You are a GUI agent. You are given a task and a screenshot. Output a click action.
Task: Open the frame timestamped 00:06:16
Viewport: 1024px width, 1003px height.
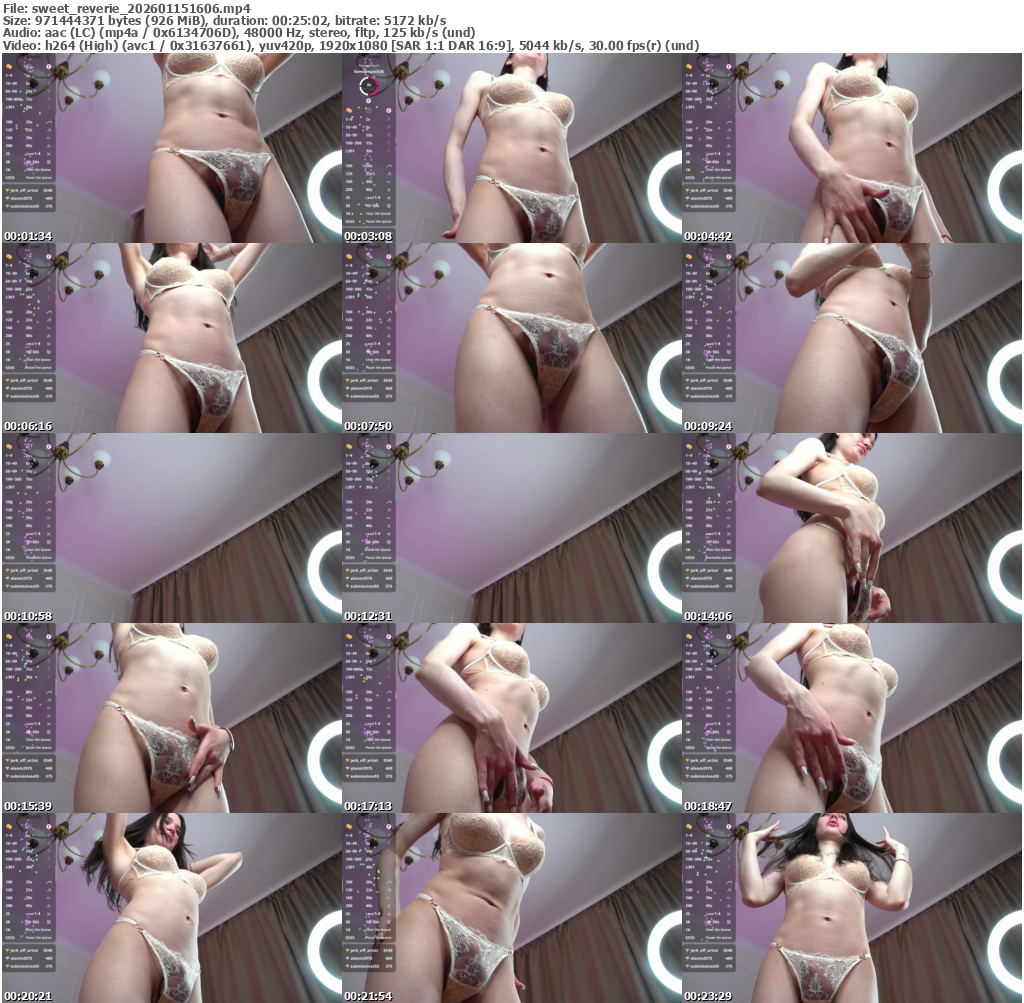[171, 338]
